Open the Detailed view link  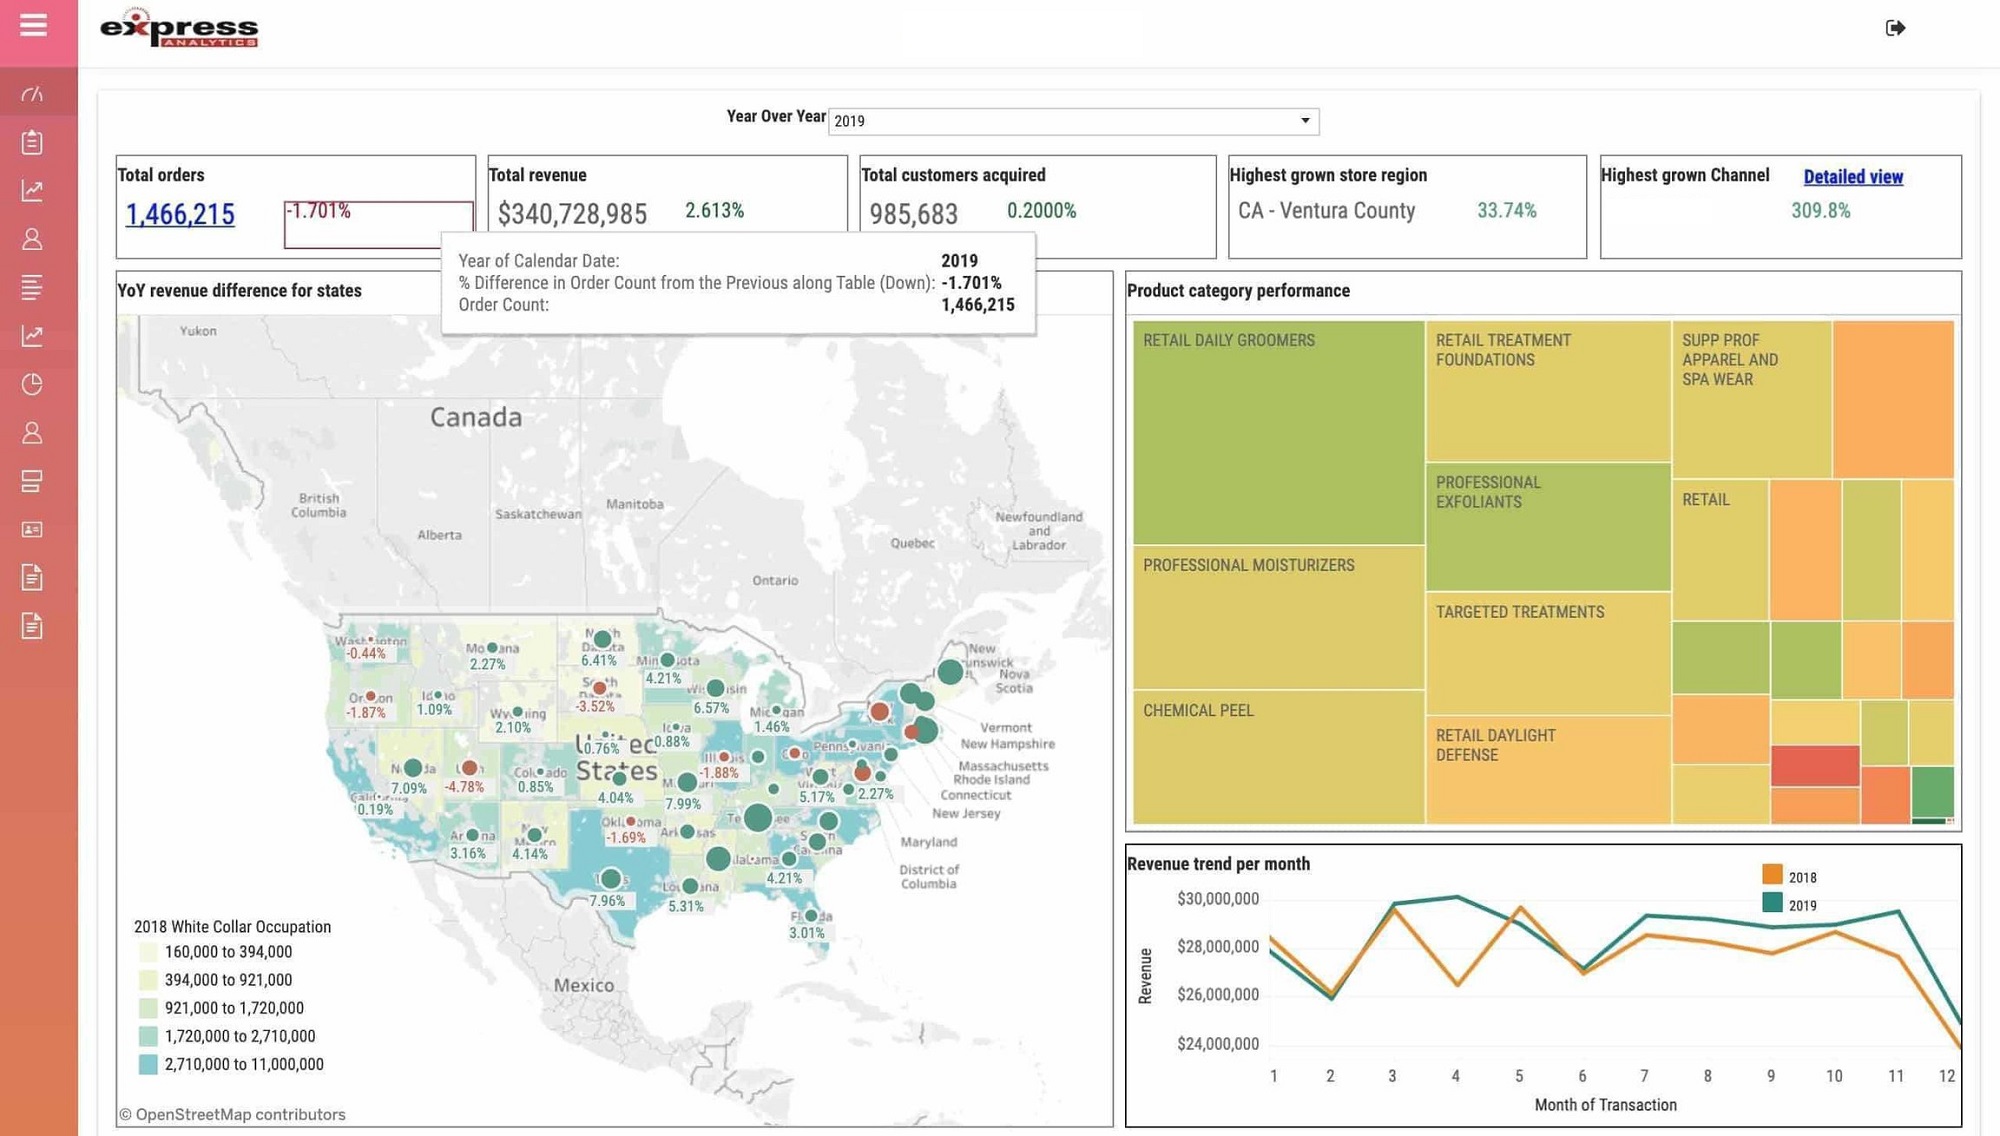(x=1853, y=177)
